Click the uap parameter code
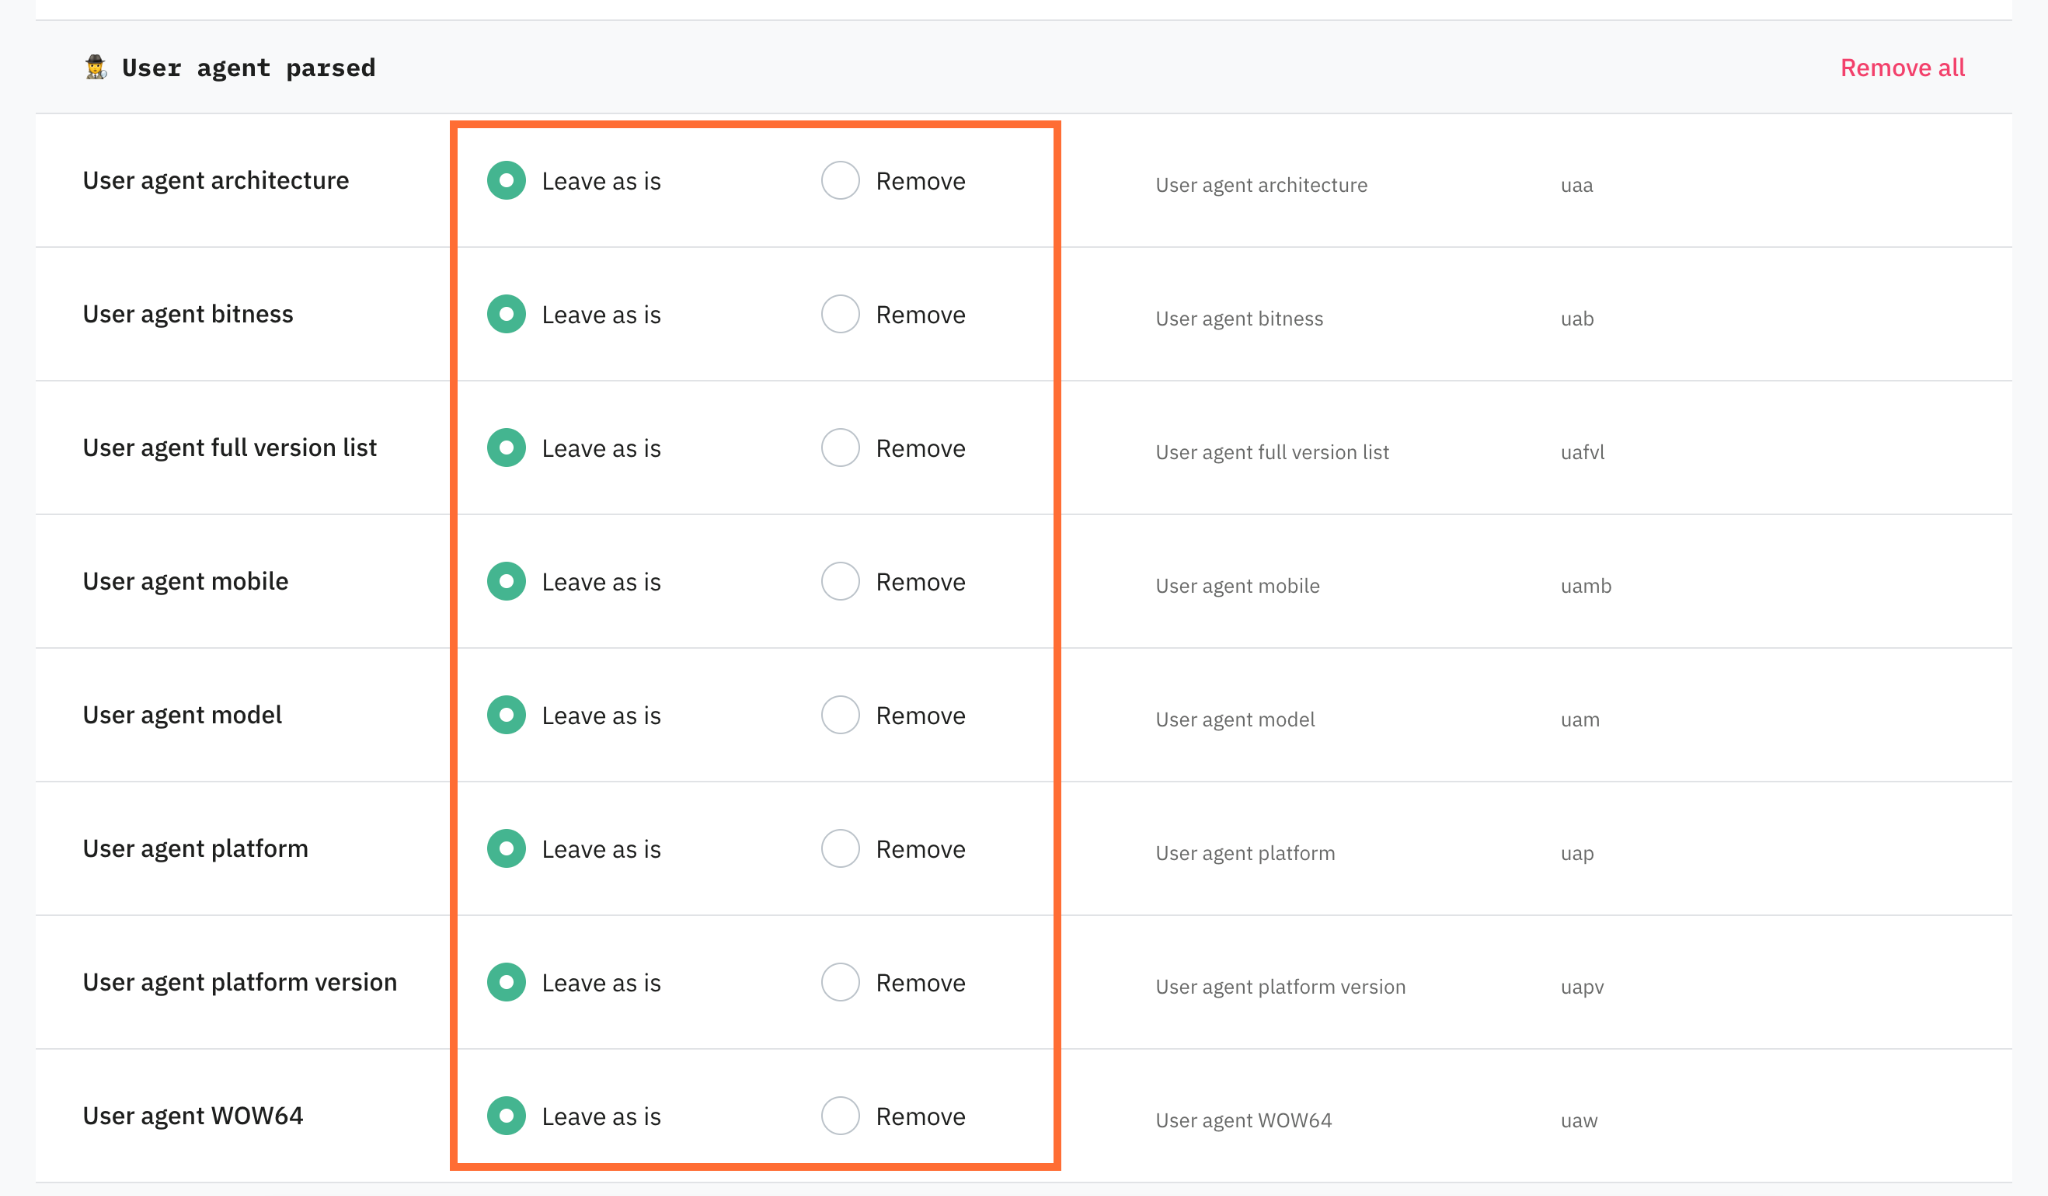 pos(1577,854)
